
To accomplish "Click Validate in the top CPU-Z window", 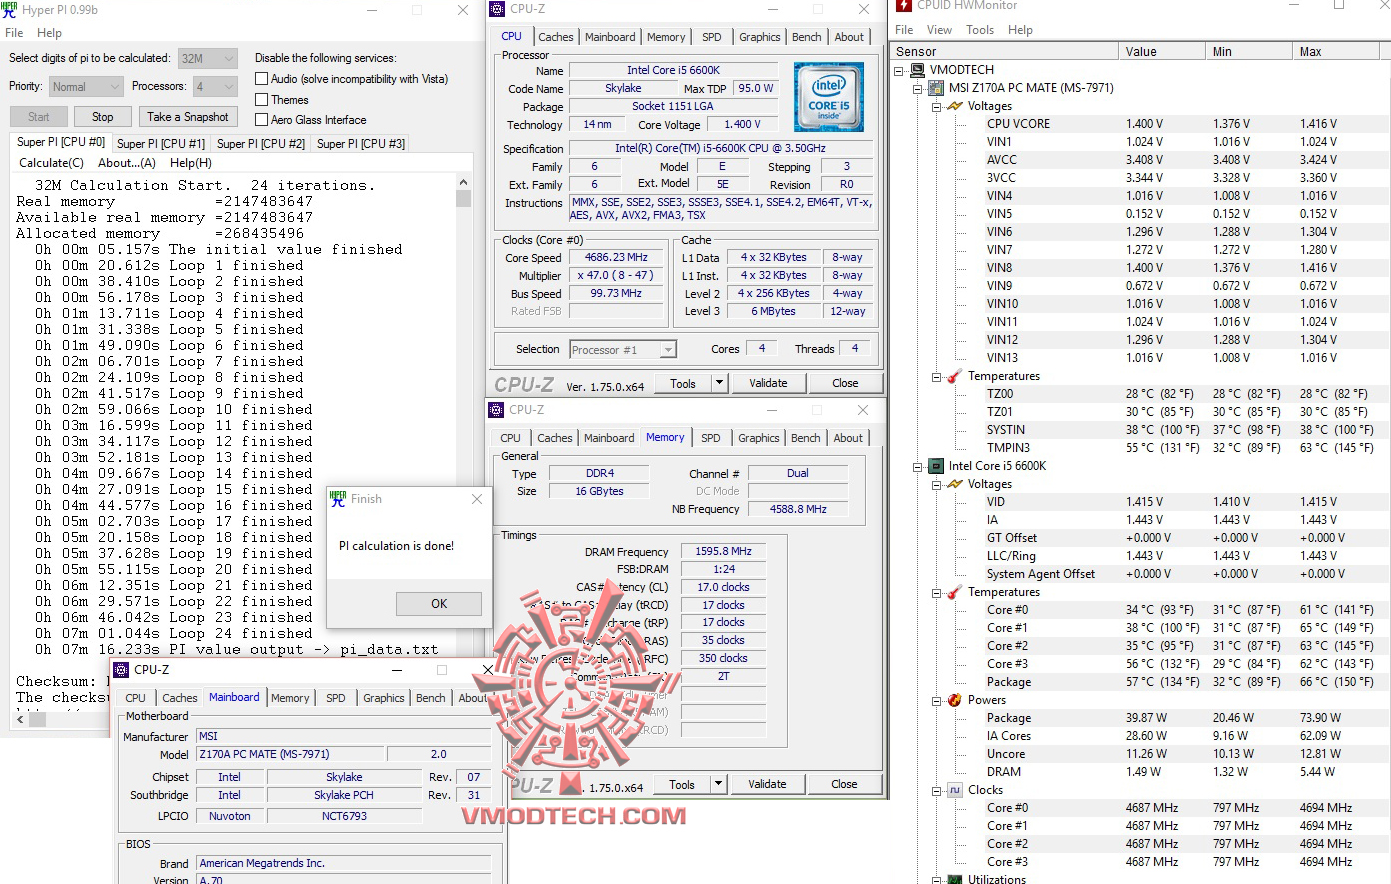I will [768, 383].
